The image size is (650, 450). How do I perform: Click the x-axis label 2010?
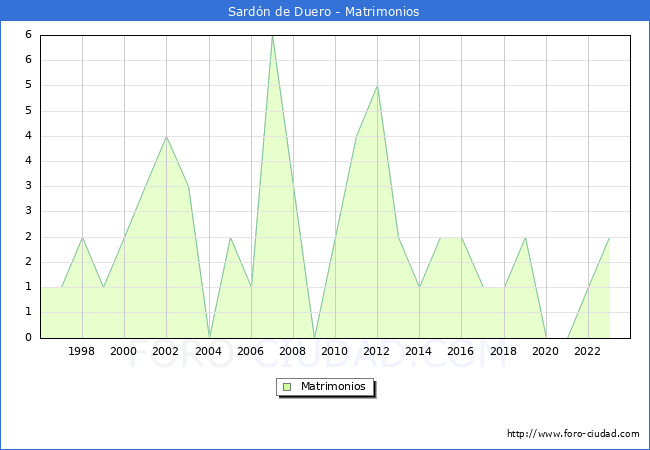(x=335, y=351)
